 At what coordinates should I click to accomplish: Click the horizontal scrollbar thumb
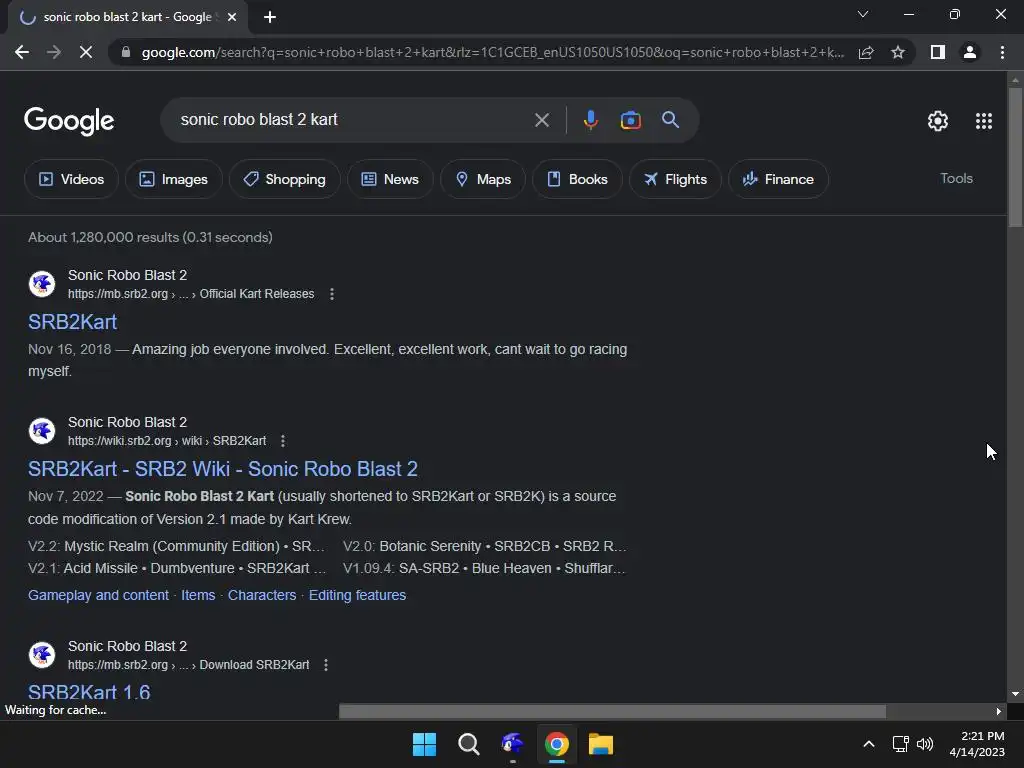point(613,711)
